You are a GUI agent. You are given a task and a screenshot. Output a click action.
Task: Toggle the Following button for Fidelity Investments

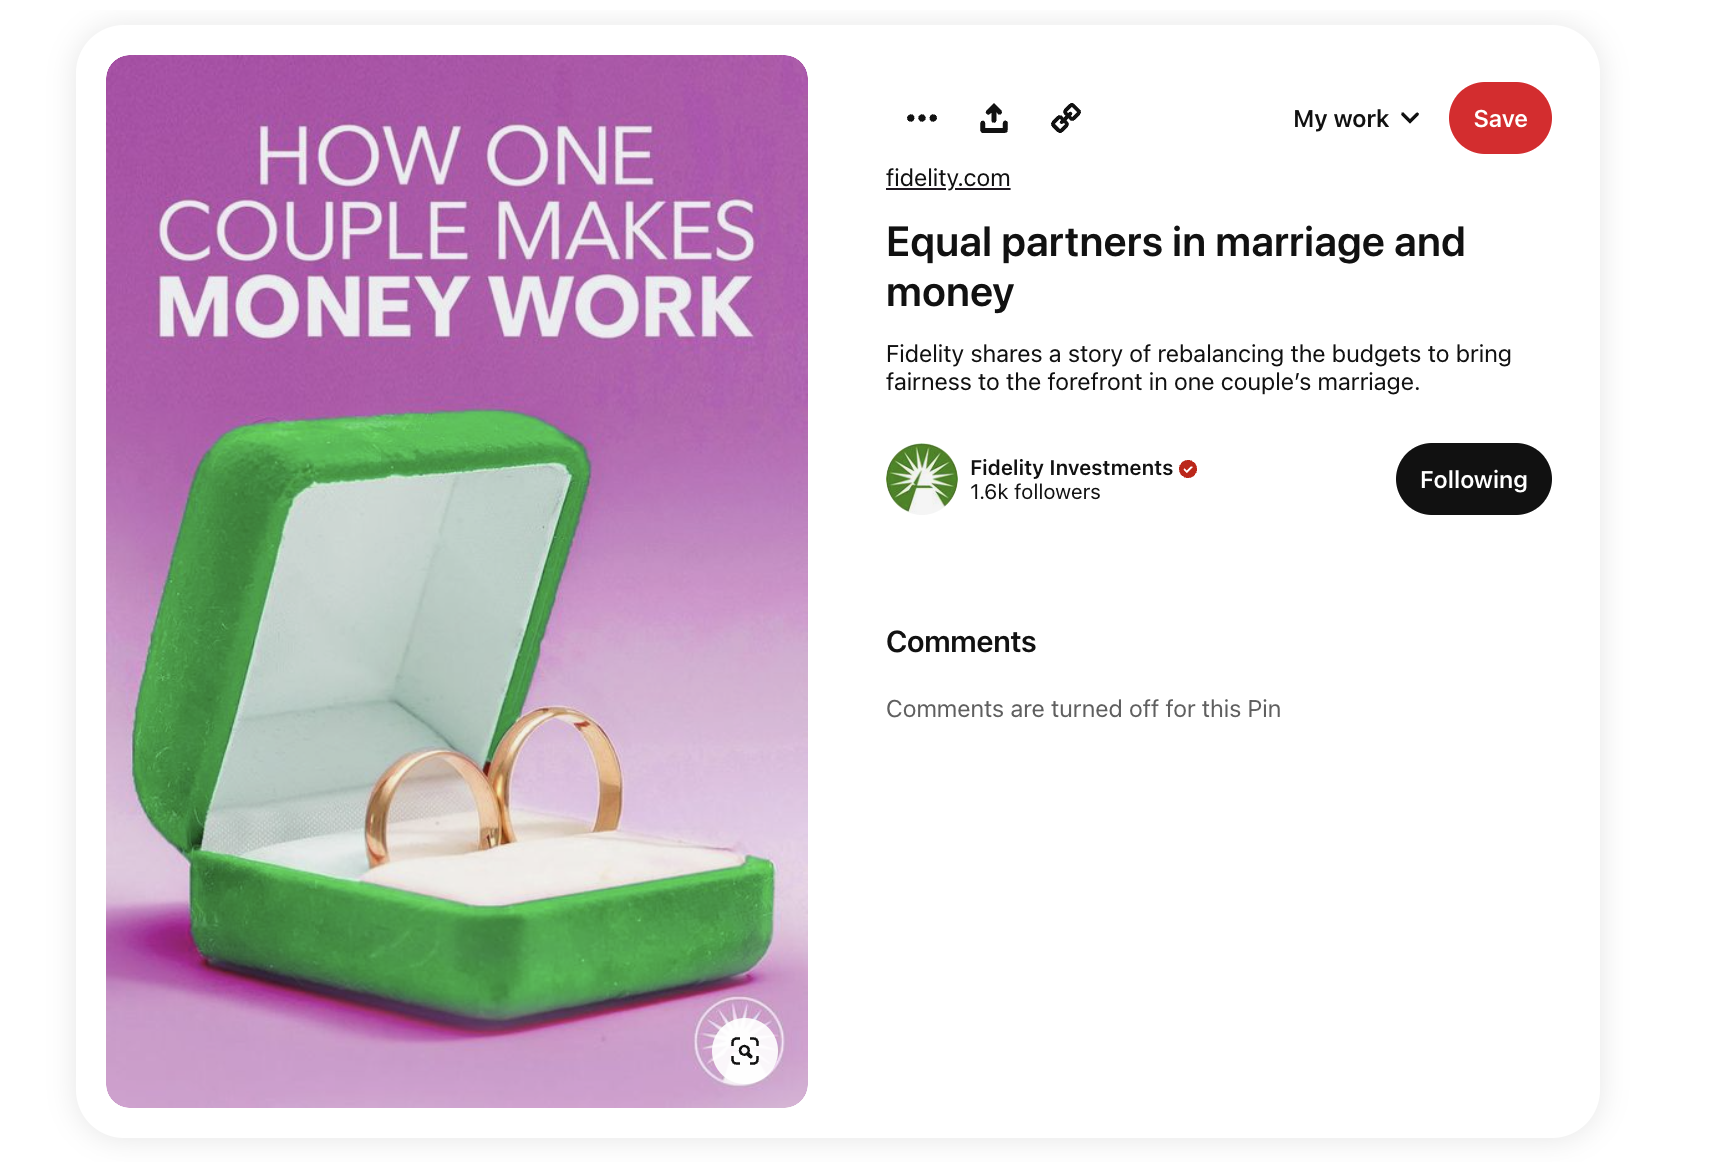pyautogui.click(x=1473, y=479)
